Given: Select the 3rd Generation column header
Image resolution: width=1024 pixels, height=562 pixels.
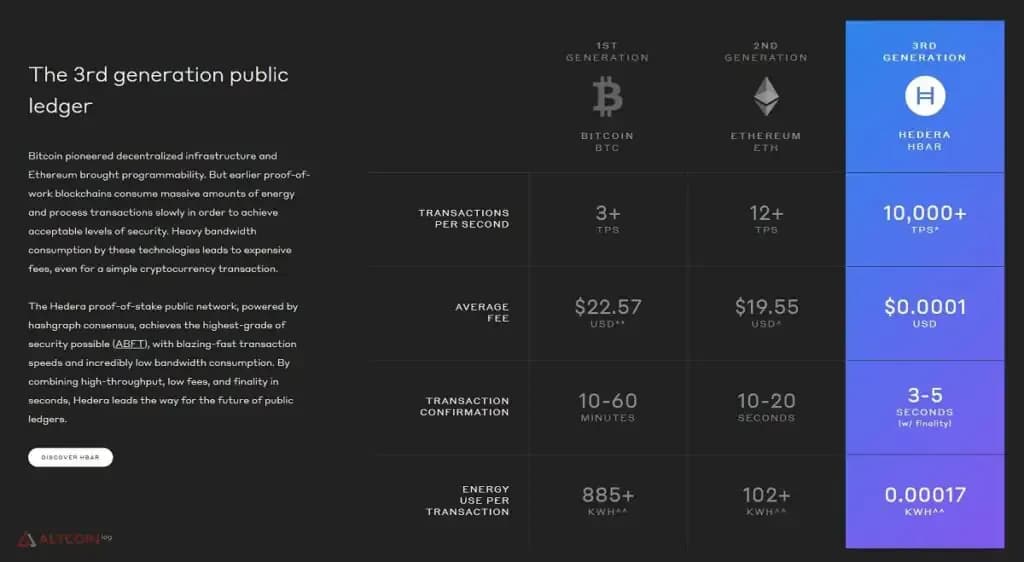Looking at the screenshot, I should [x=925, y=52].
